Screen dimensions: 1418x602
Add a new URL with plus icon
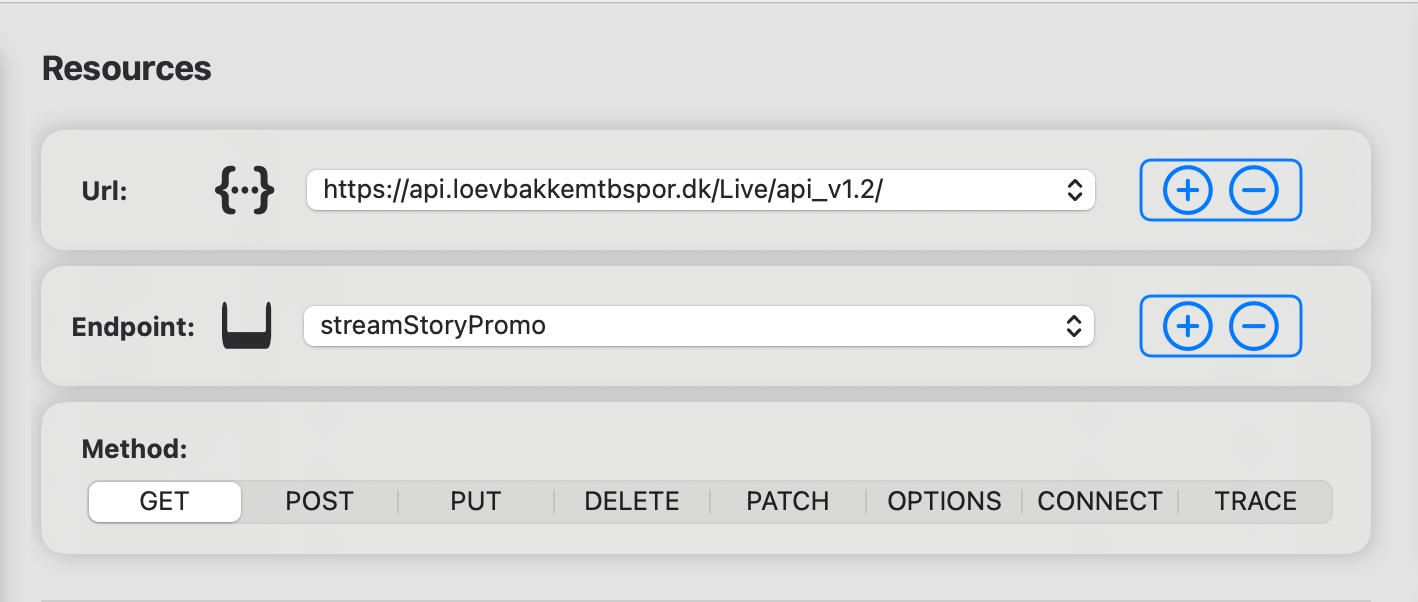click(x=1187, y=190)
